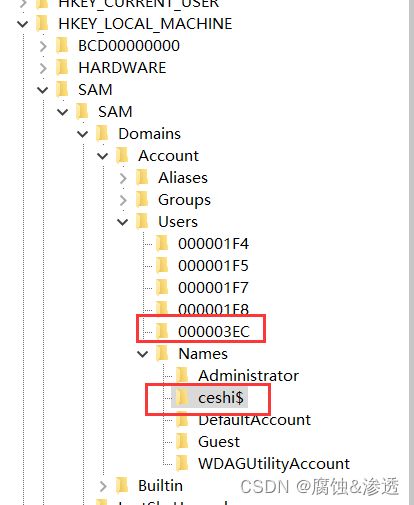Viewport: 414px width, 505px height.
Task: Expand the BCD00000000 key
Action: pyautogui.click(x=43, y=46)
